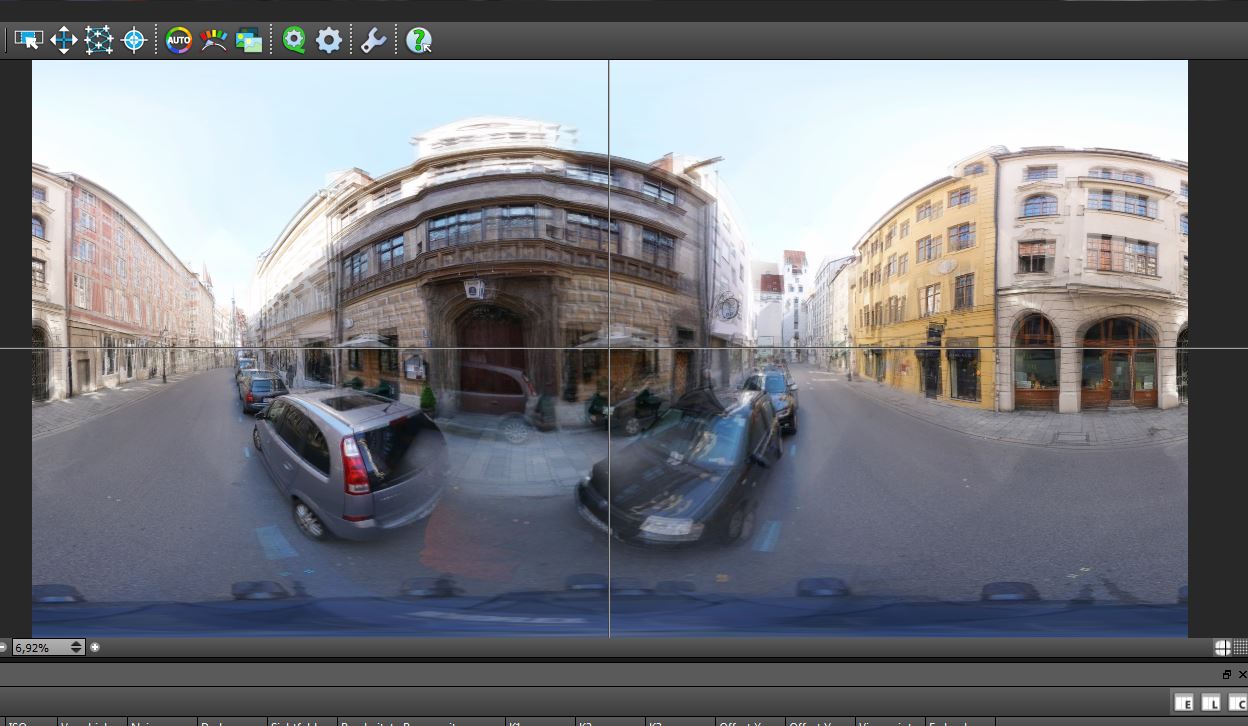1248x726 pixels.
Task: Toggle the E column view button
Action: (x=1184, y=703)
